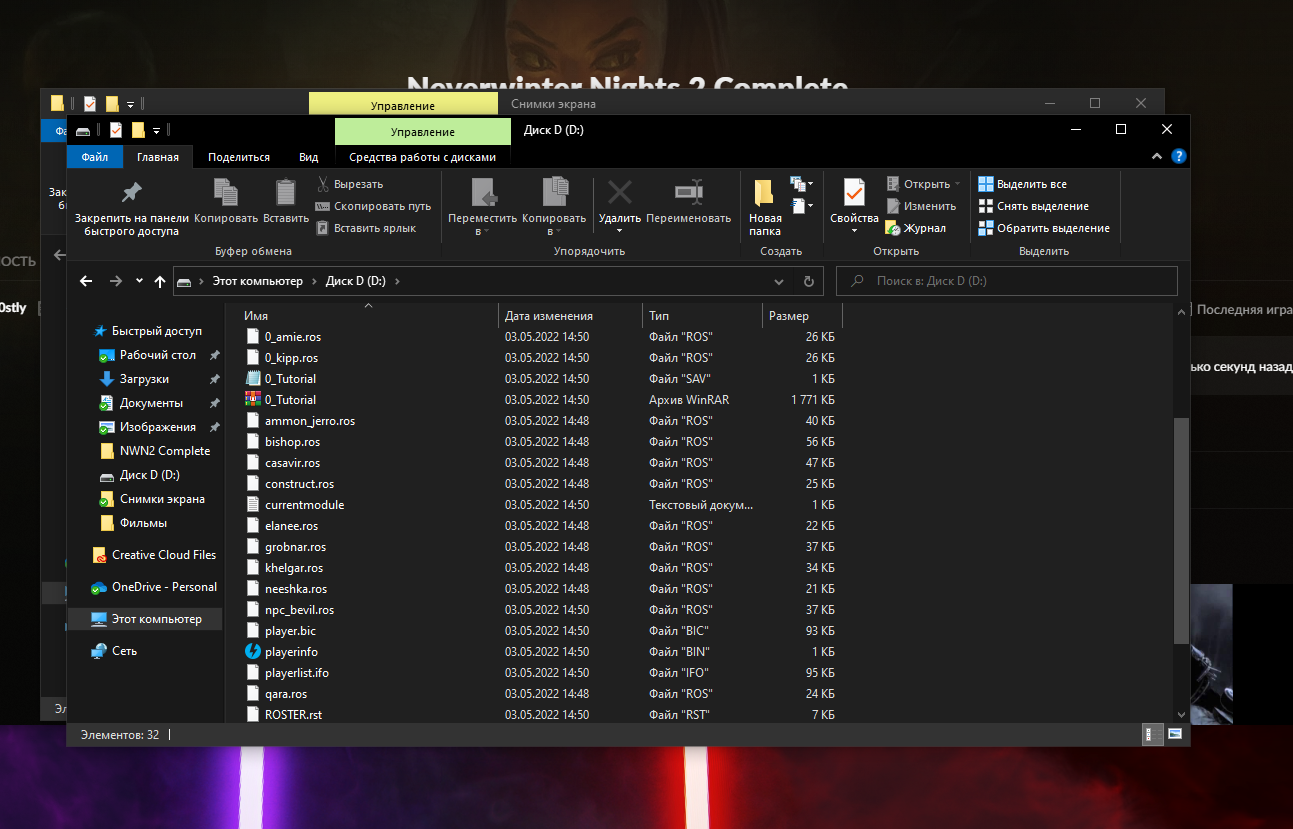Open NWN2 Complete folder in sidebar

tap(165, 451)
